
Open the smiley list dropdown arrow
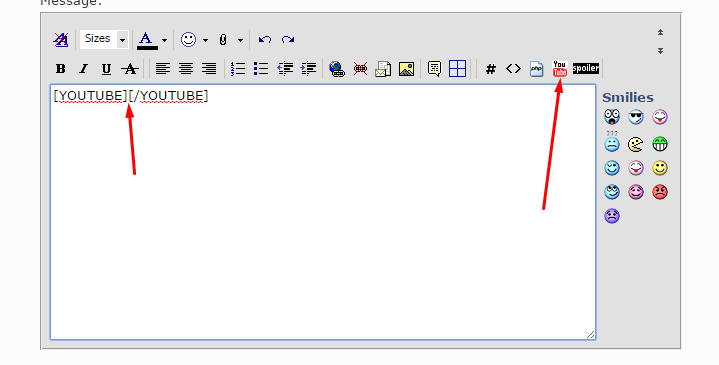tap(205, 40)
